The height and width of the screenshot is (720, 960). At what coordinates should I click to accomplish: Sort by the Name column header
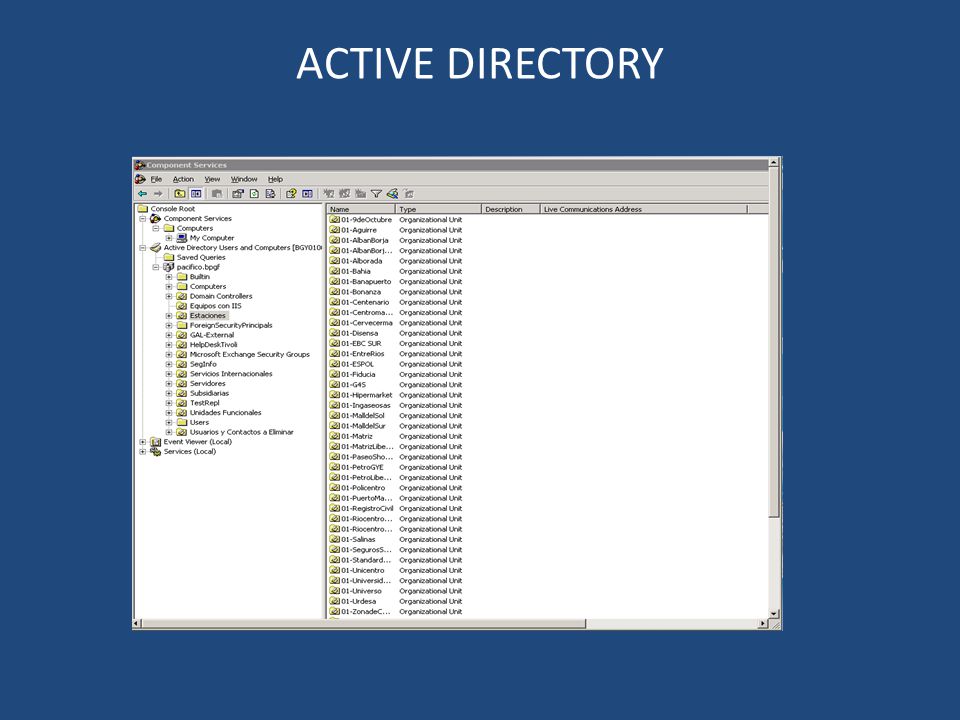click(x=361, y=209)
